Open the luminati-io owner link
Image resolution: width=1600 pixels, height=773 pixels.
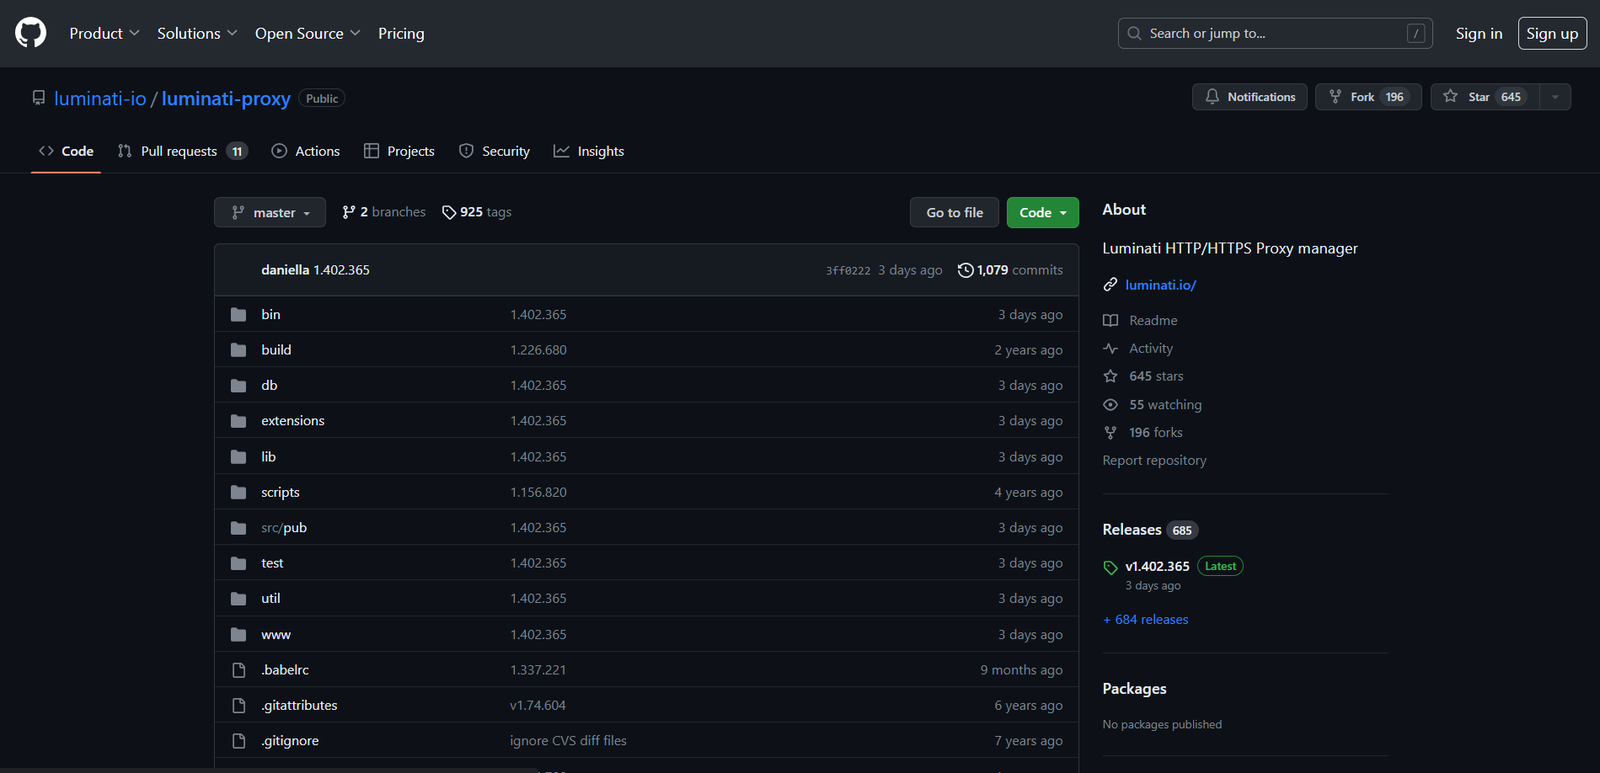[100, 98]
